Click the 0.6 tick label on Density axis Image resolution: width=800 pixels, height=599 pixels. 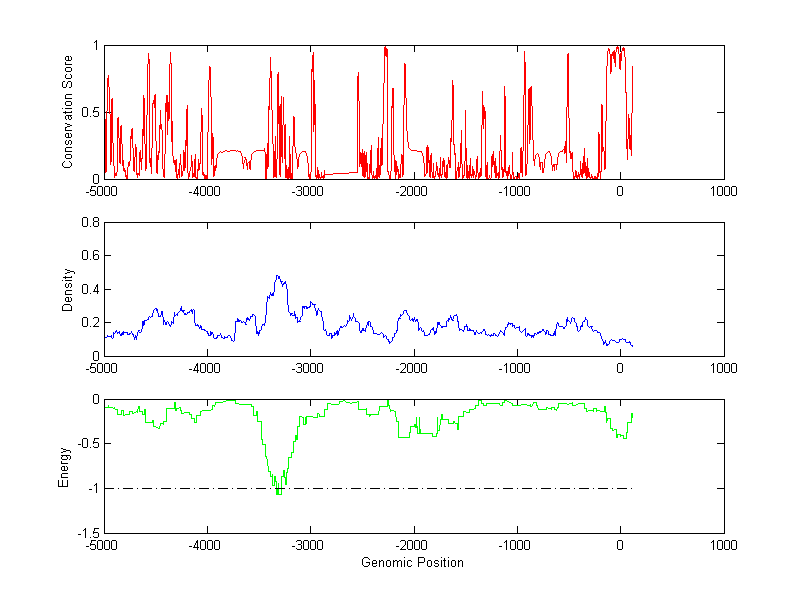(89, 256)
